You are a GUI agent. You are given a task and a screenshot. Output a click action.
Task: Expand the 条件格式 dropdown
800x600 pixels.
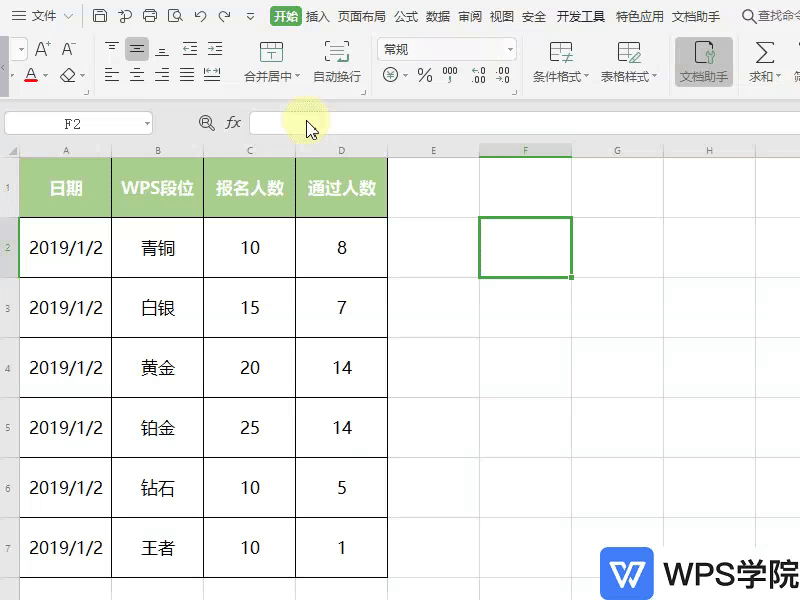click(x=561, y=62)
